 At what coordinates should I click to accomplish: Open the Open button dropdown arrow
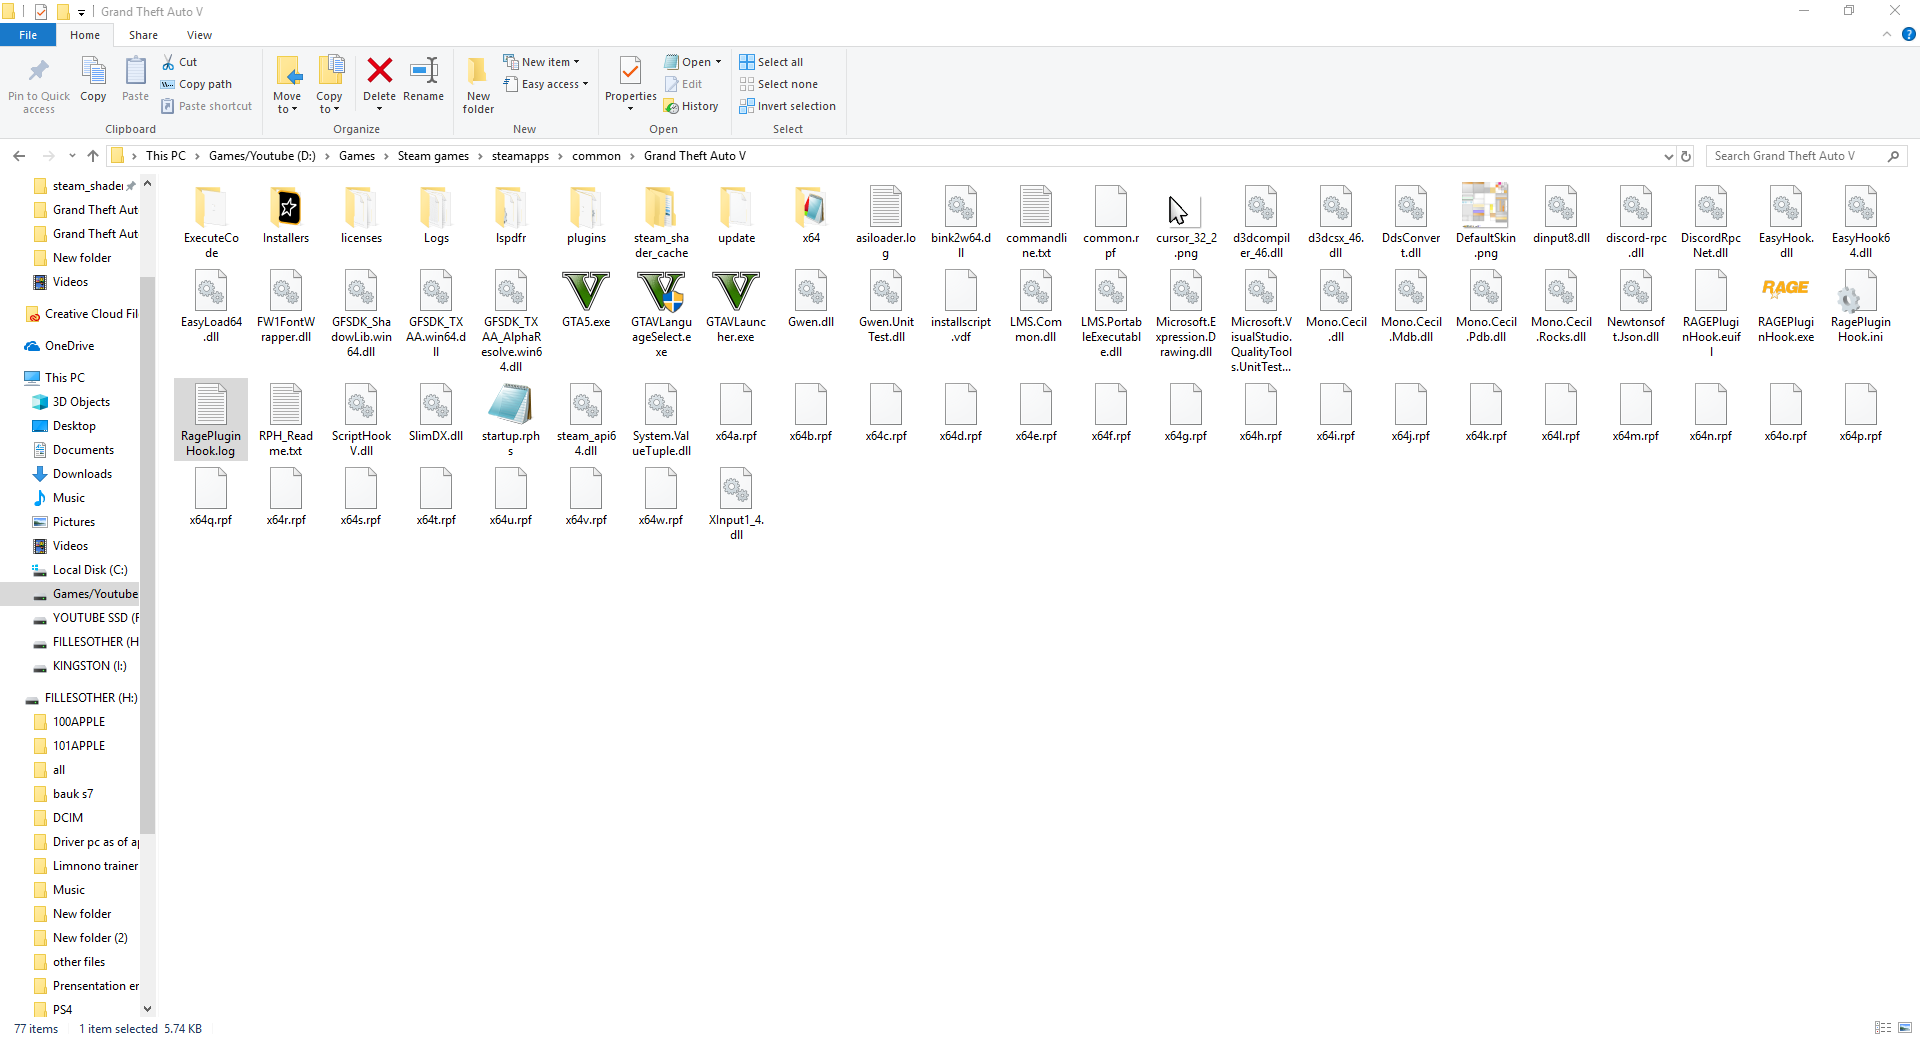pos(718,62)
